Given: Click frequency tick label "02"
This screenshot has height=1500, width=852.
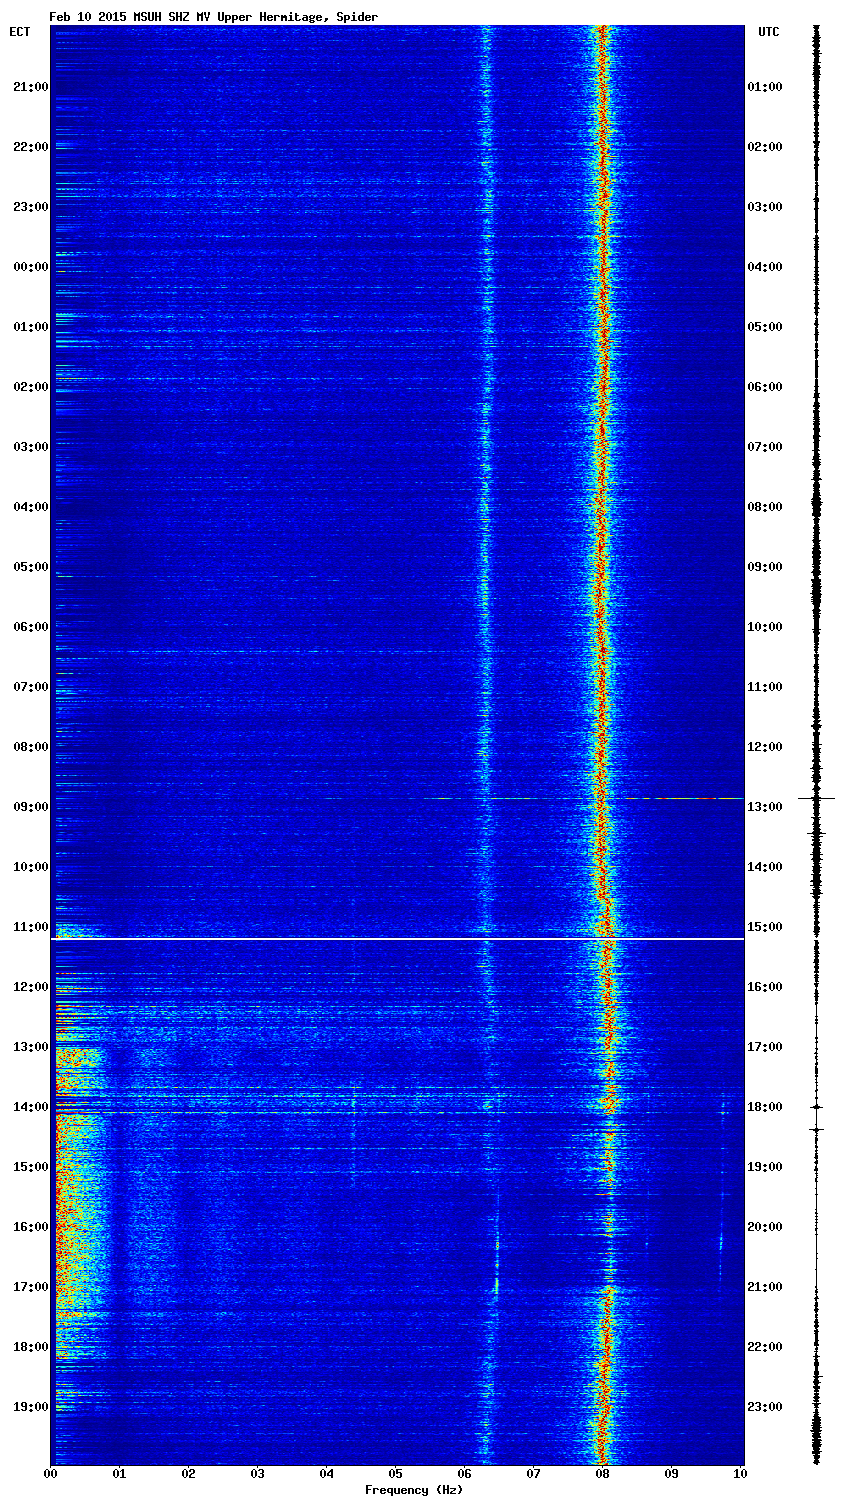Looking at the screenshot, I should (188, 1474).
